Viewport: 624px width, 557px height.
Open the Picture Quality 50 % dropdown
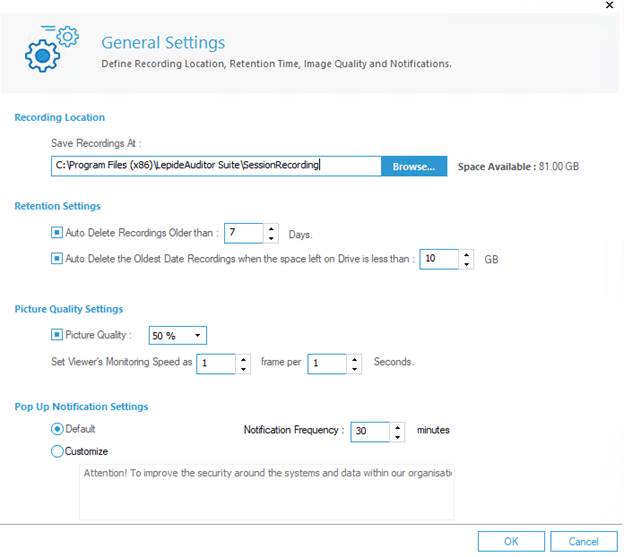(x=177, y=335)
